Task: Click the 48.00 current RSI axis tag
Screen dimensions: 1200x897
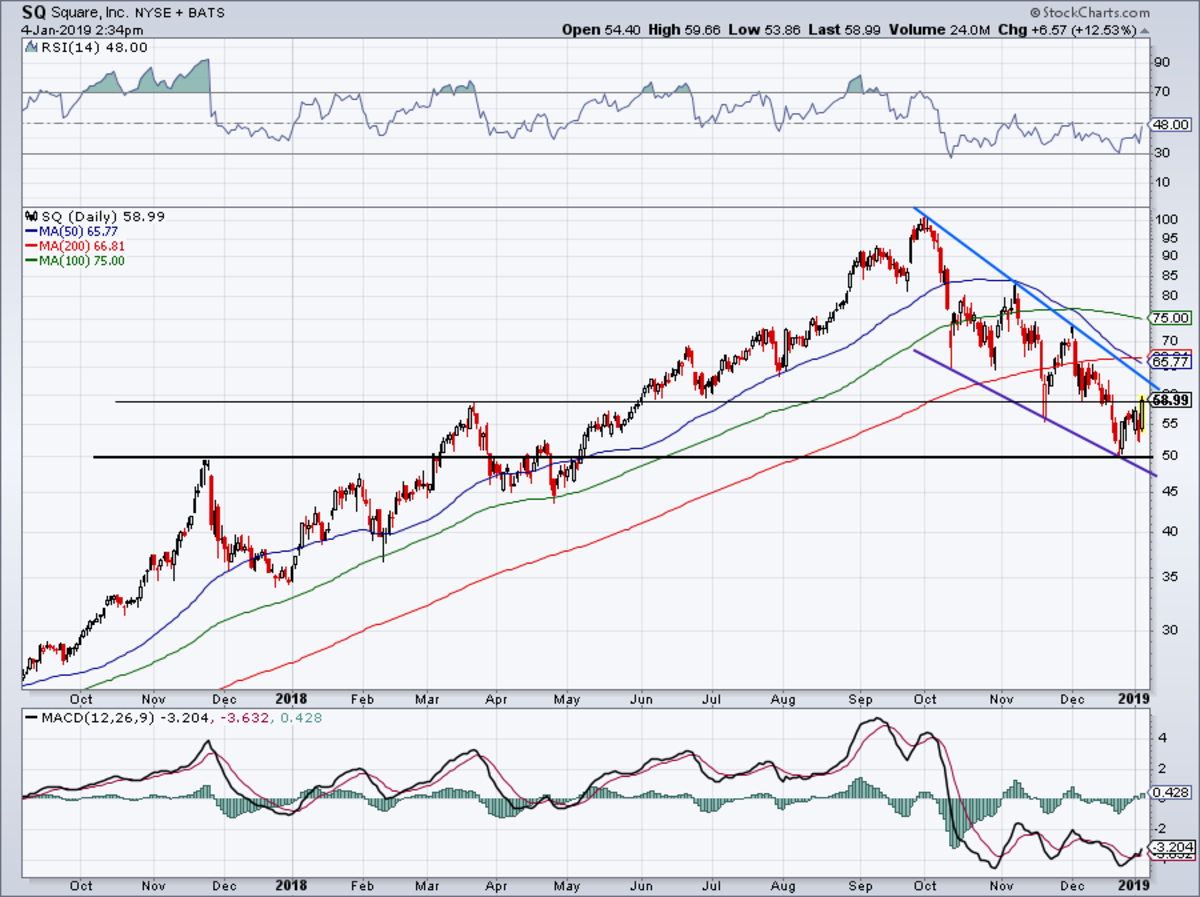Action: [x=1170, y=125]
